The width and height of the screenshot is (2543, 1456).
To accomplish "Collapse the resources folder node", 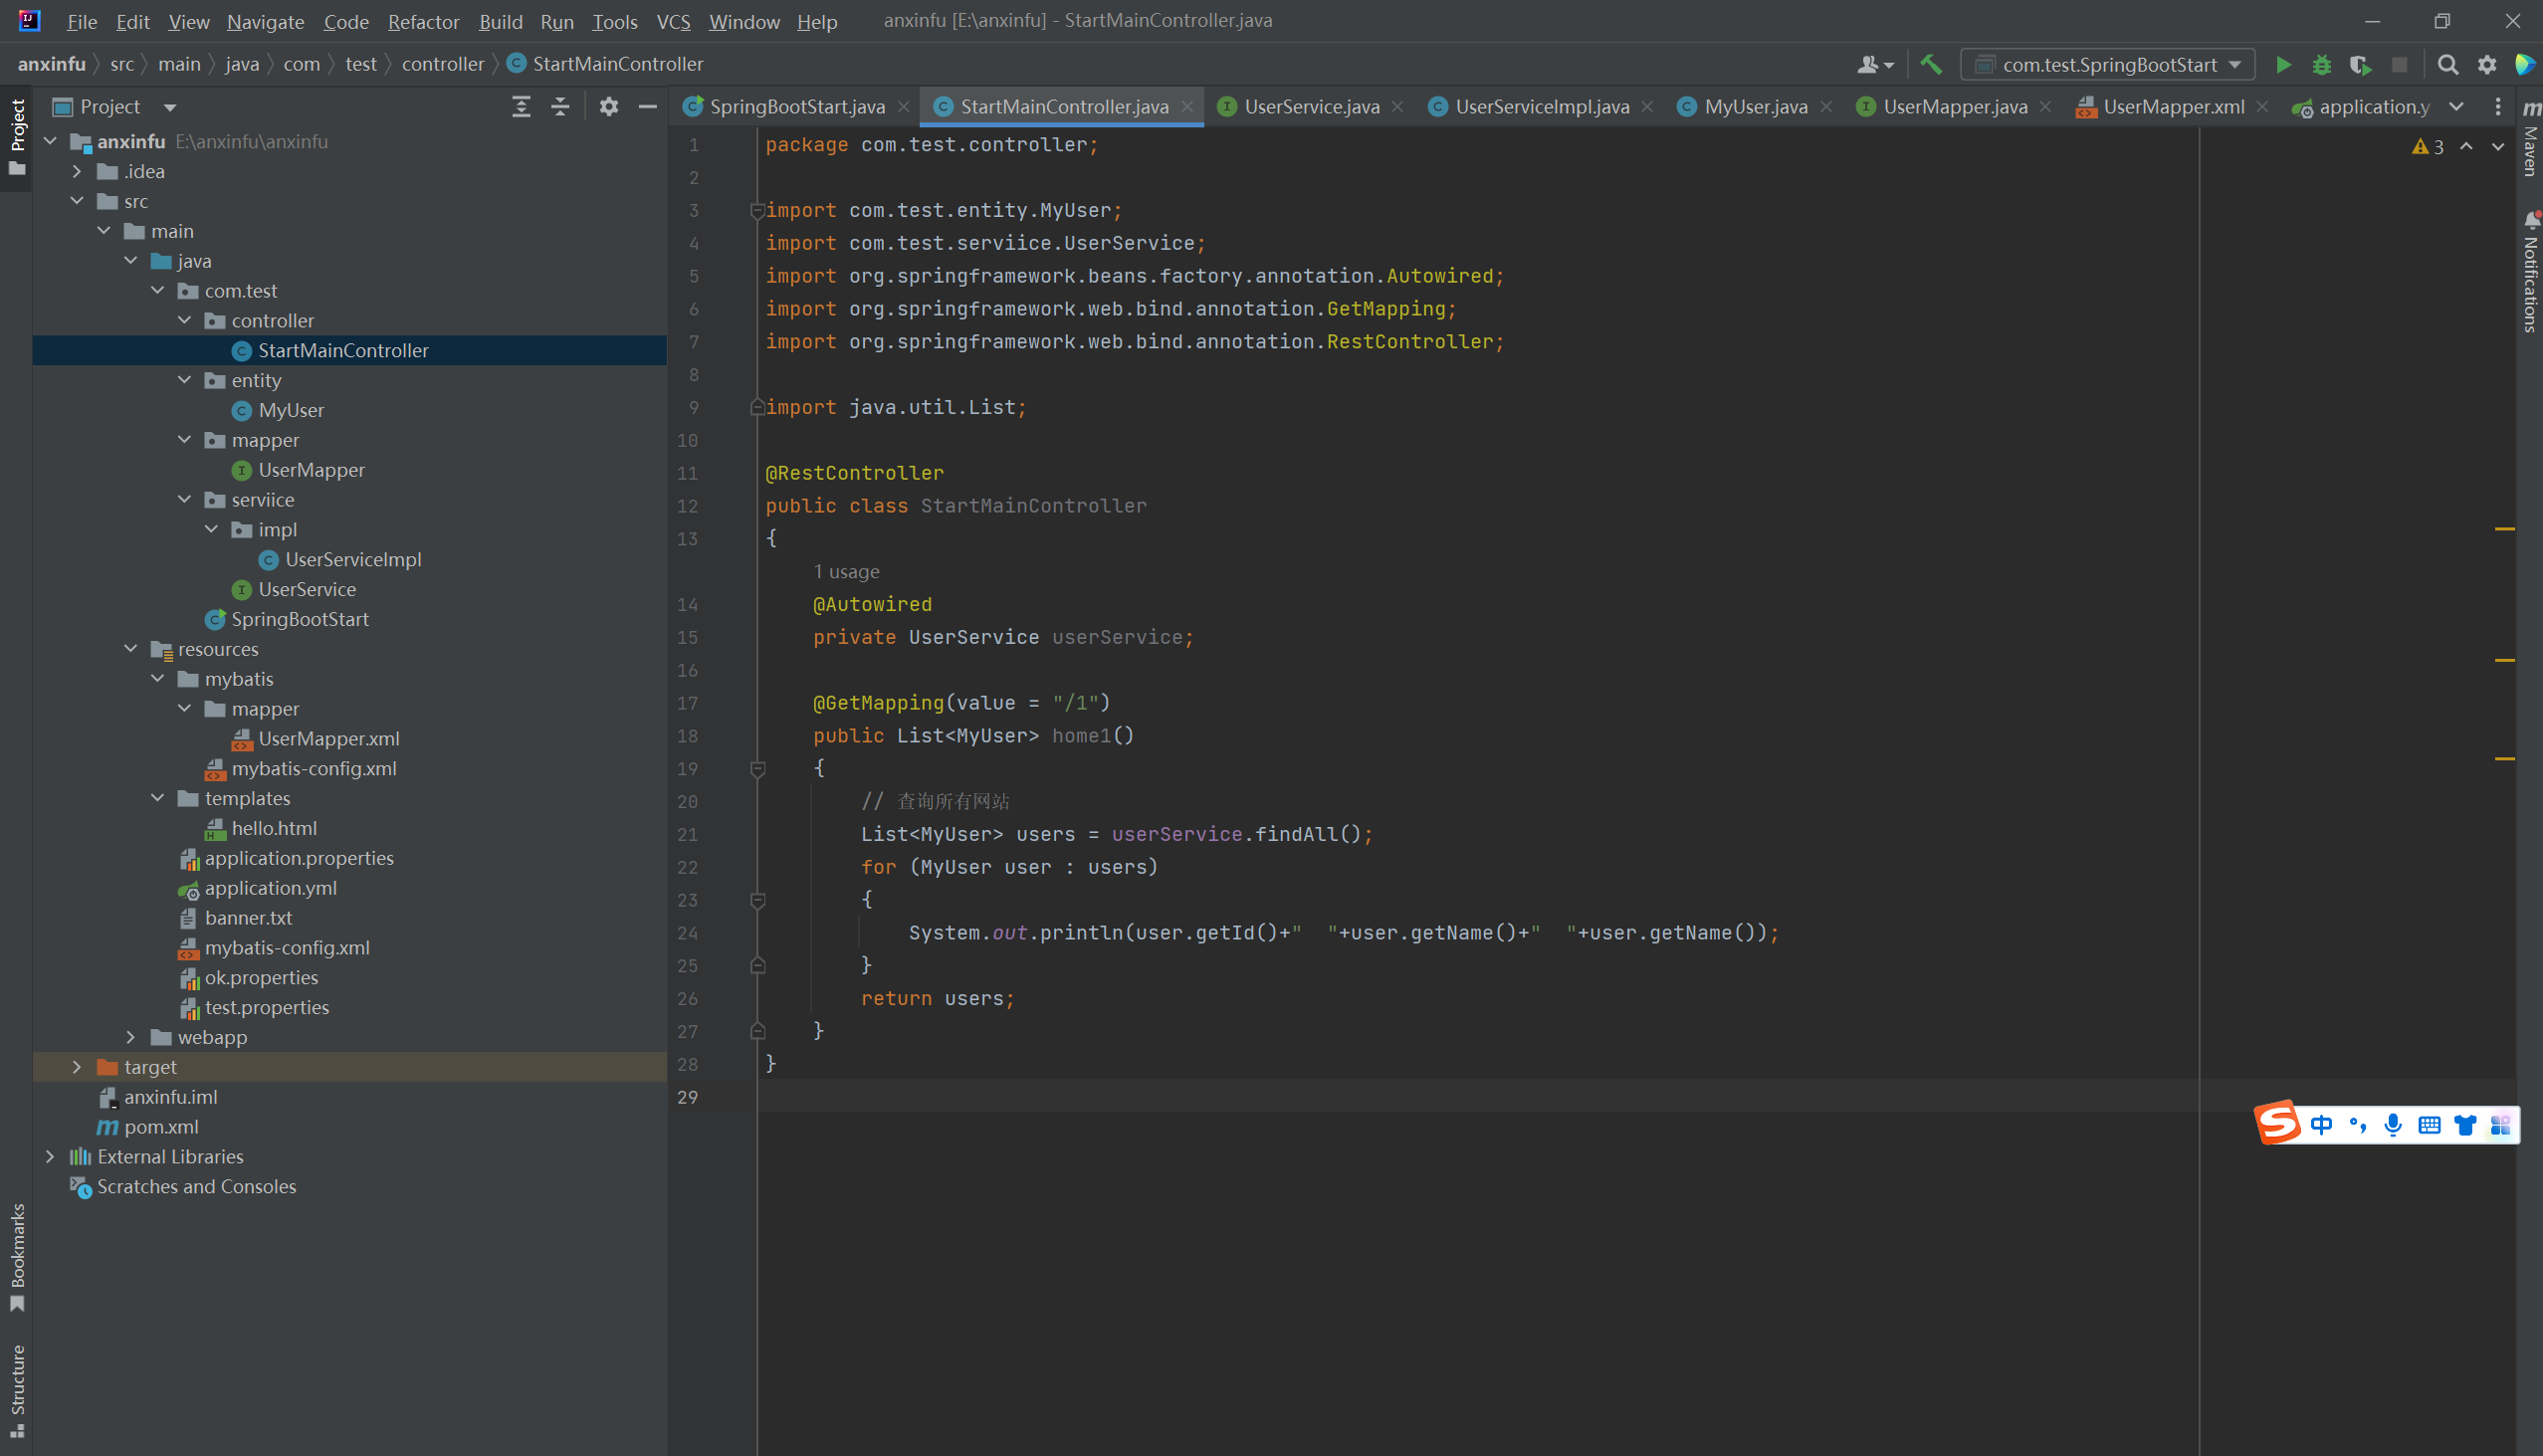I will click(131, 649).
